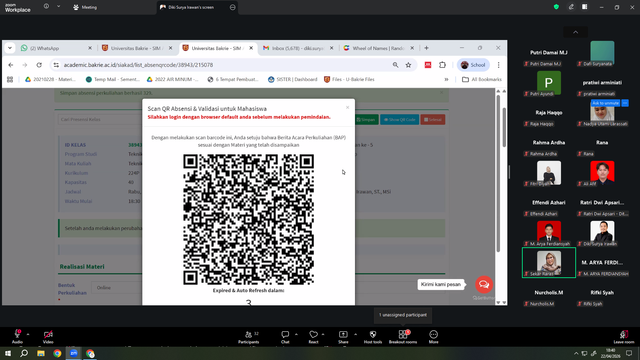Open Temp Mail bookmark
640x360 pixels.
point(113,80)
